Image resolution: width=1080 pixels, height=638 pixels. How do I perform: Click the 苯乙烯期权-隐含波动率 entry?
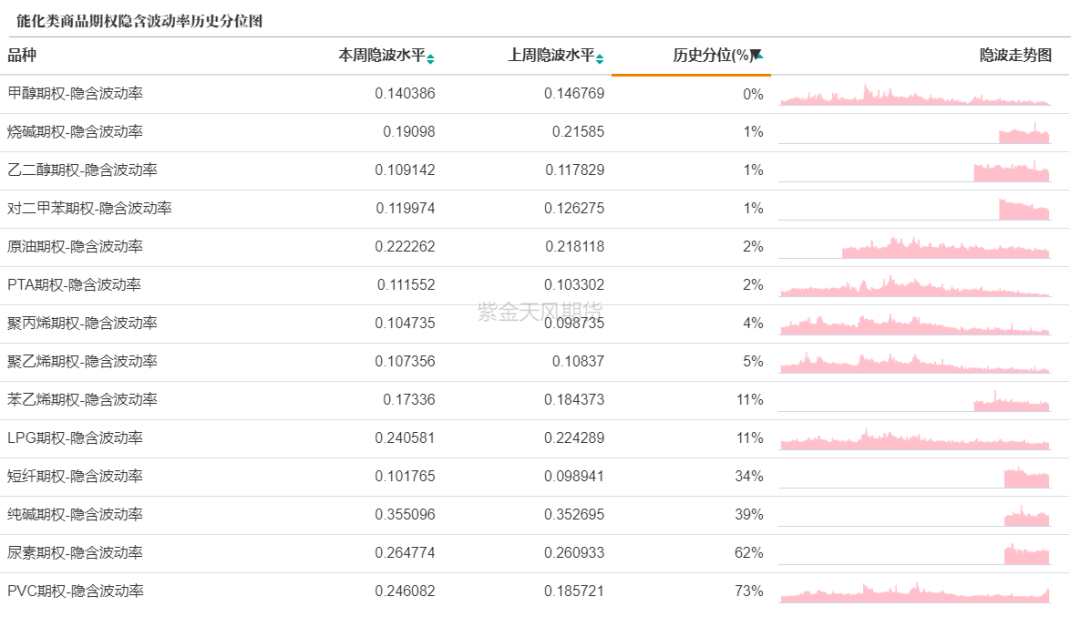point(82,400)
